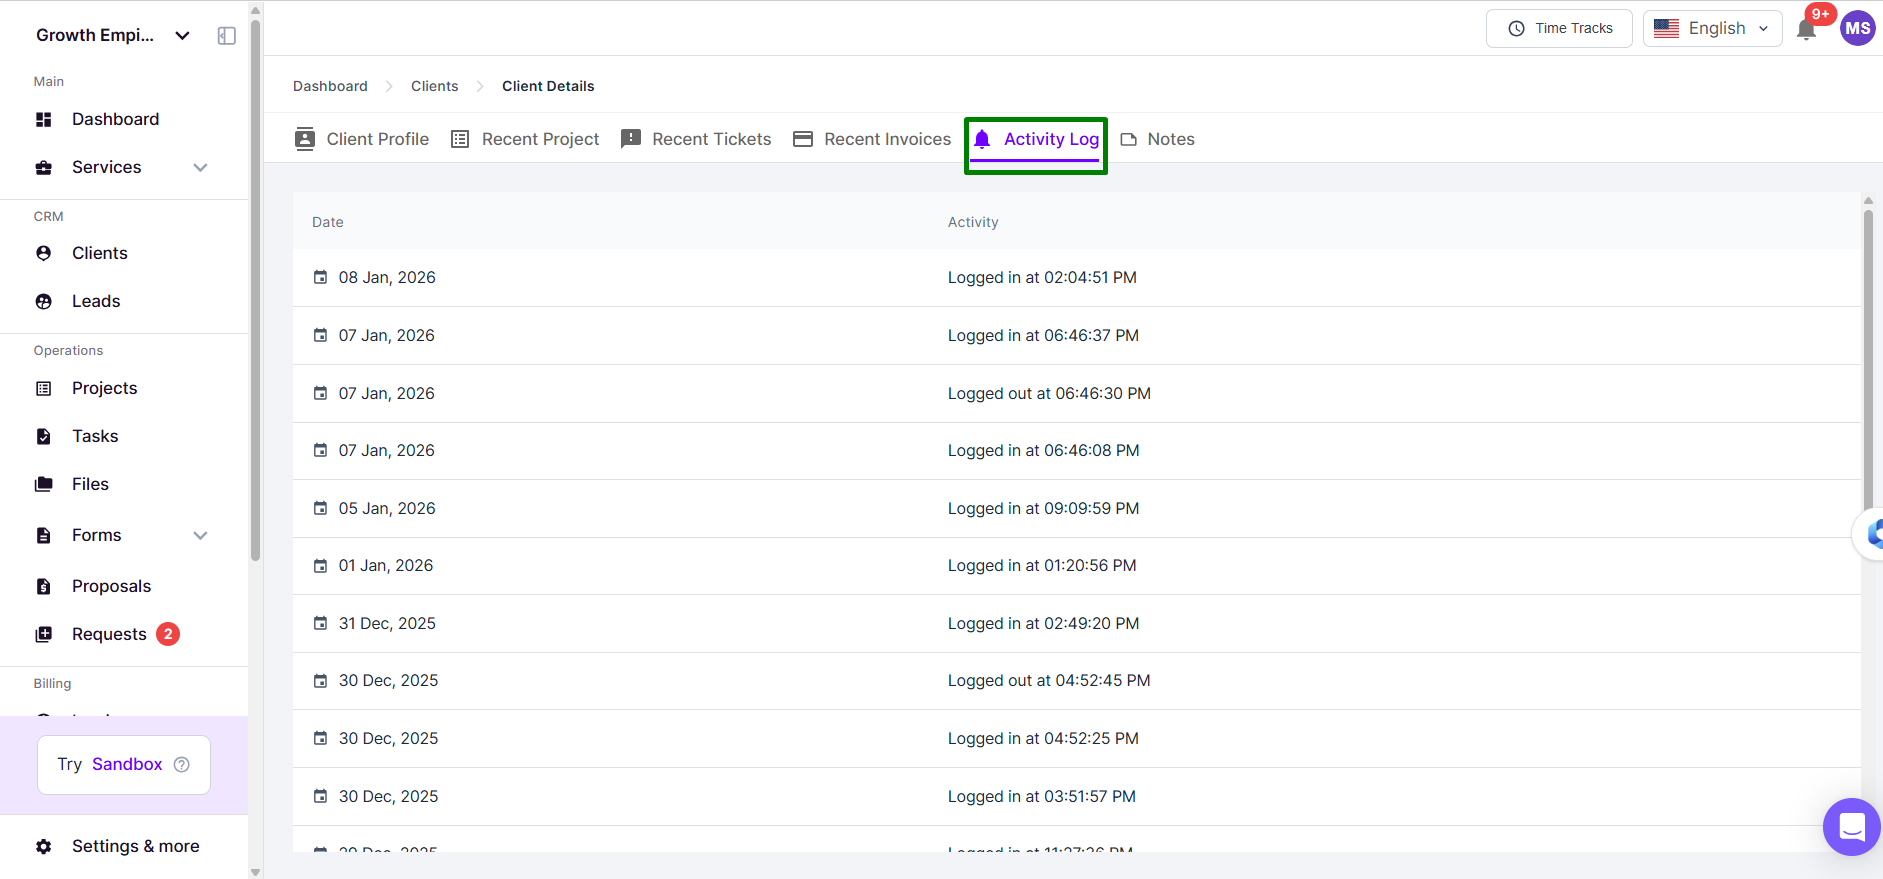Screen dimensions: 1883x879
Task: Click the Time Tracks button
Action: pyautogui.click(x=1559, y=29)
